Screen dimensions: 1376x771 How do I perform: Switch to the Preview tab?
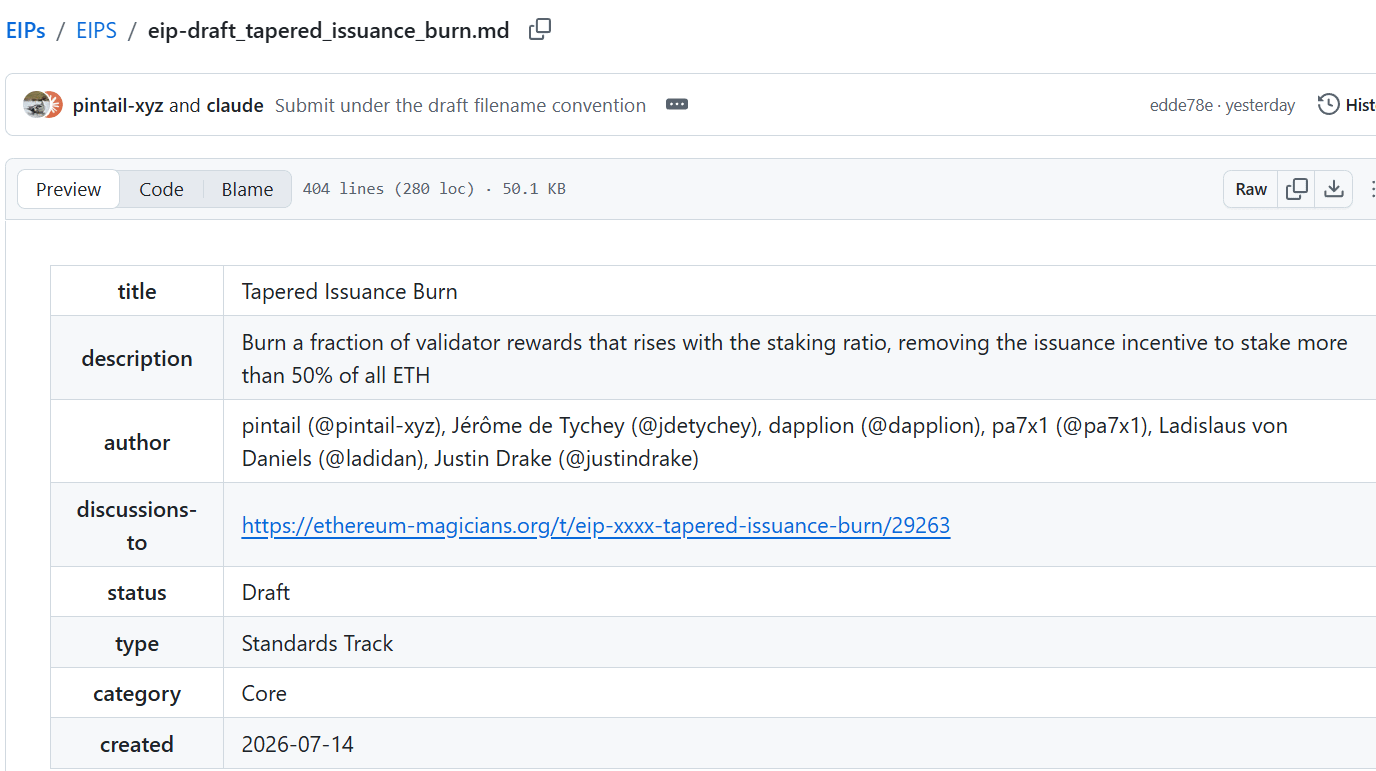68,189
